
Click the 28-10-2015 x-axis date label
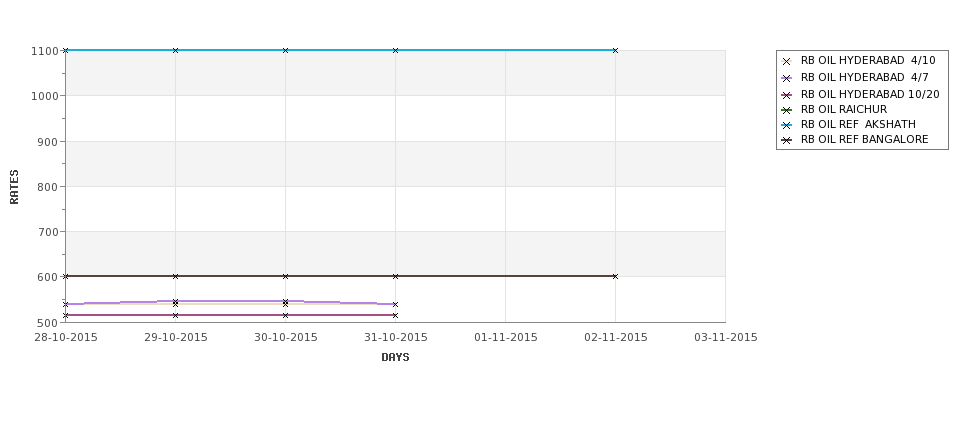point(66,338)
